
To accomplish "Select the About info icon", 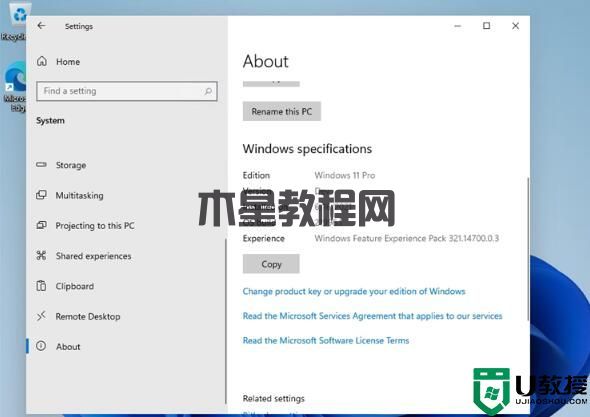I will [x=41, y=346].
